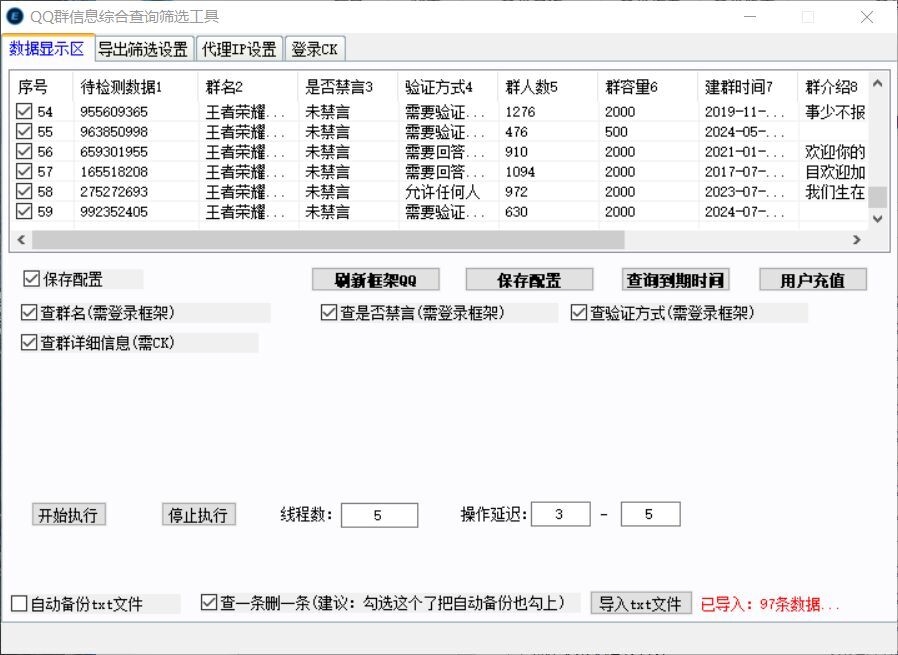
Task: Click 已导入：97条数据 status text
Action: (x=770, y=603)
